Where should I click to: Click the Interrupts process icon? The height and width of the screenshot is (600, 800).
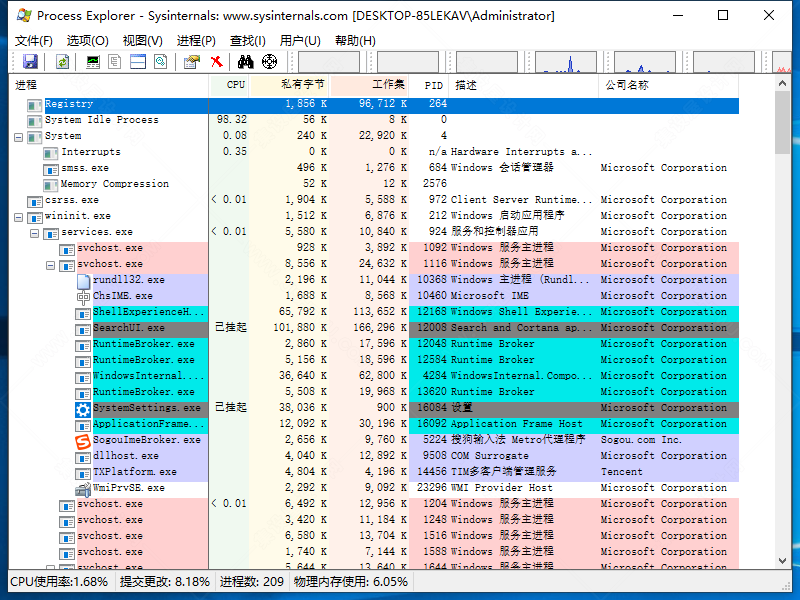pyautogui.click(x=51, y=153)
